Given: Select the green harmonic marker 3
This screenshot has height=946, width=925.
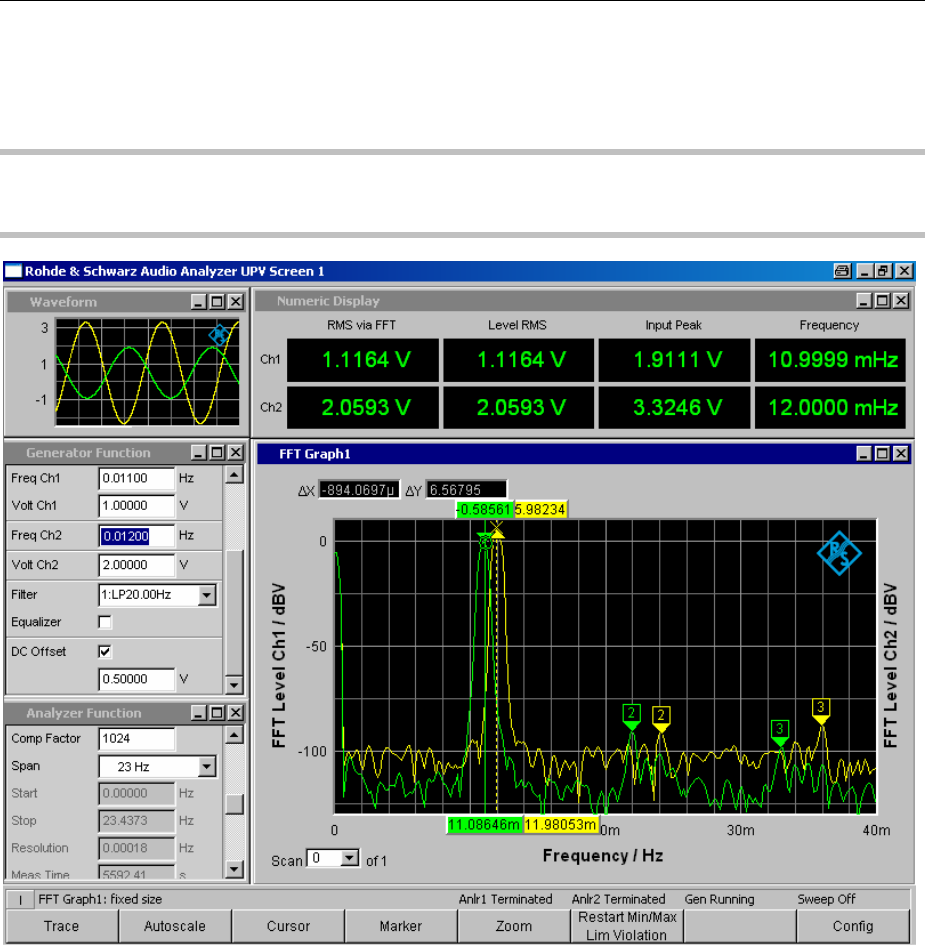Looking at the screenshot, I should click(x=780, y=729).
